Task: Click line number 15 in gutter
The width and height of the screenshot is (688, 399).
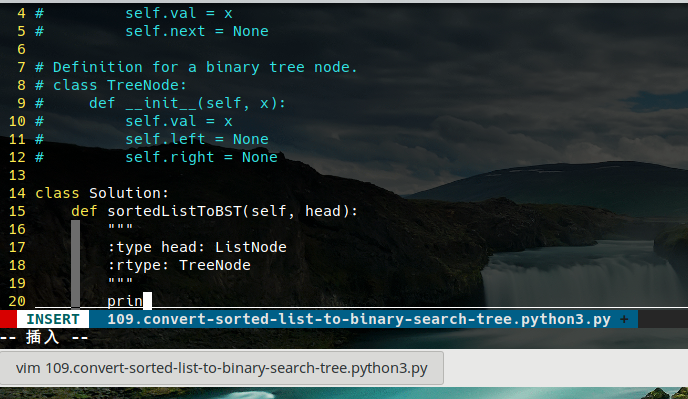Action: 17,211
